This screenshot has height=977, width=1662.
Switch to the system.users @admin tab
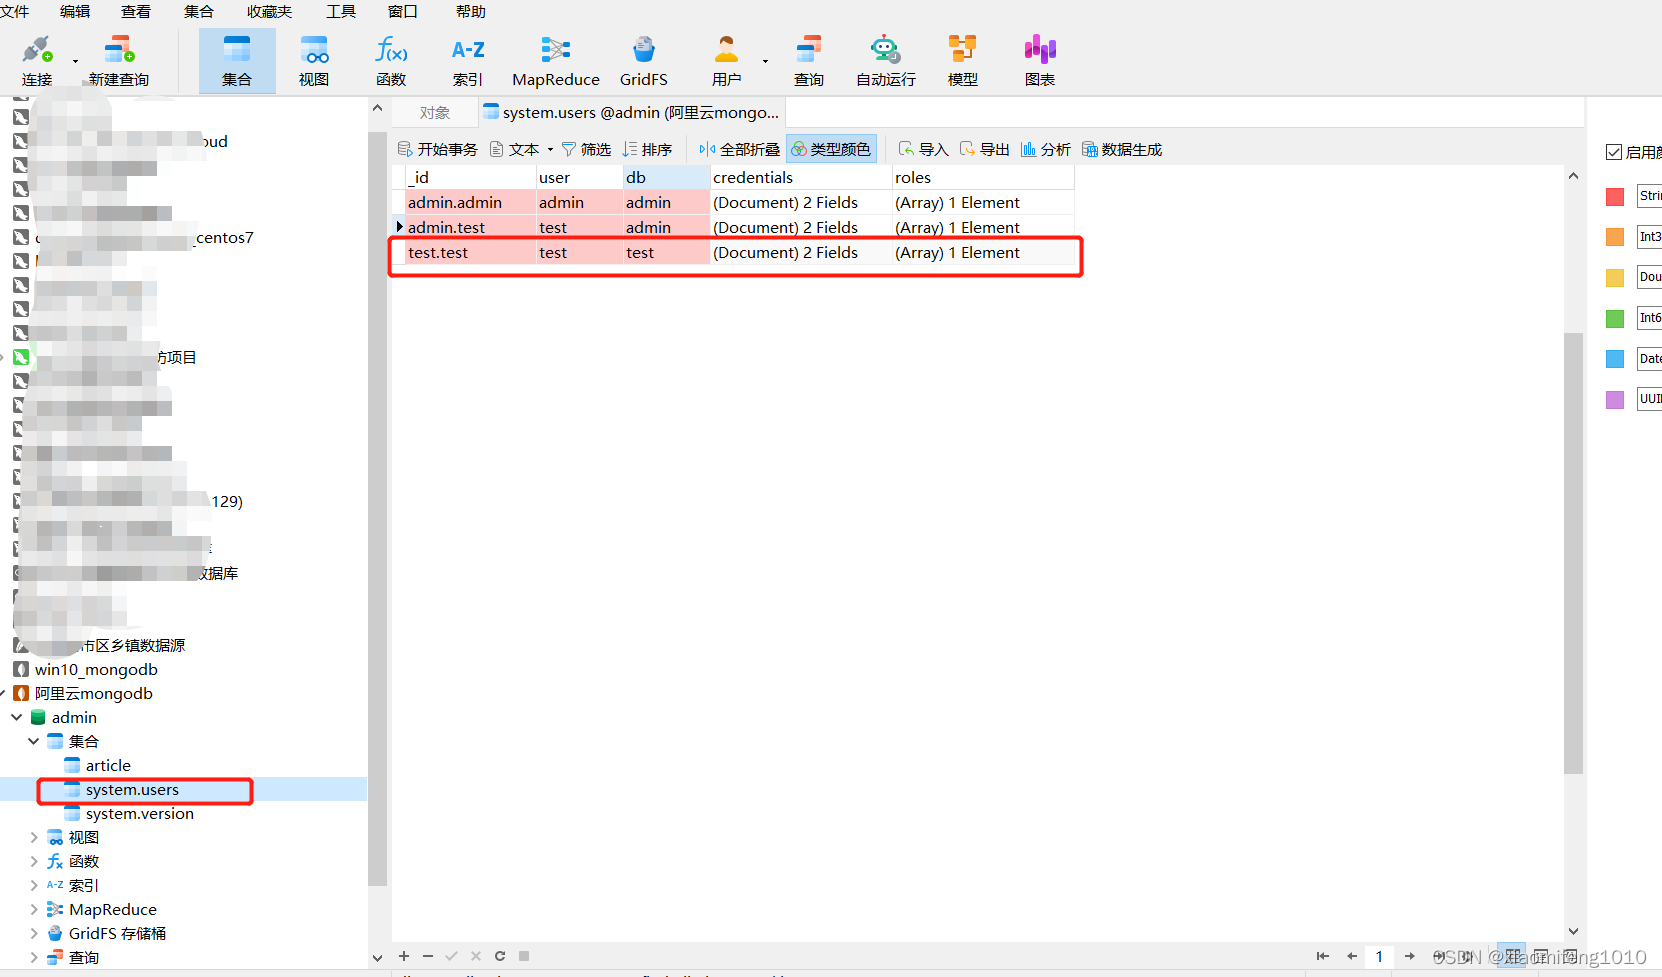coord(630,112)
